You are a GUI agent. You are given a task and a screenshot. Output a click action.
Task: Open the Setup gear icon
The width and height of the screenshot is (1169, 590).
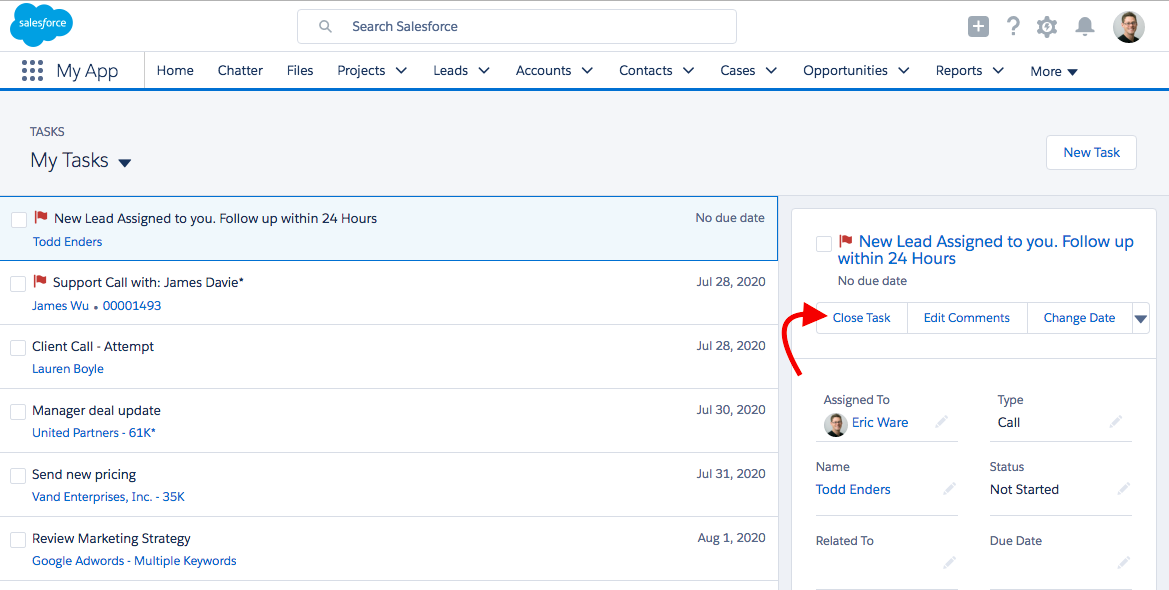point(1047,27)
